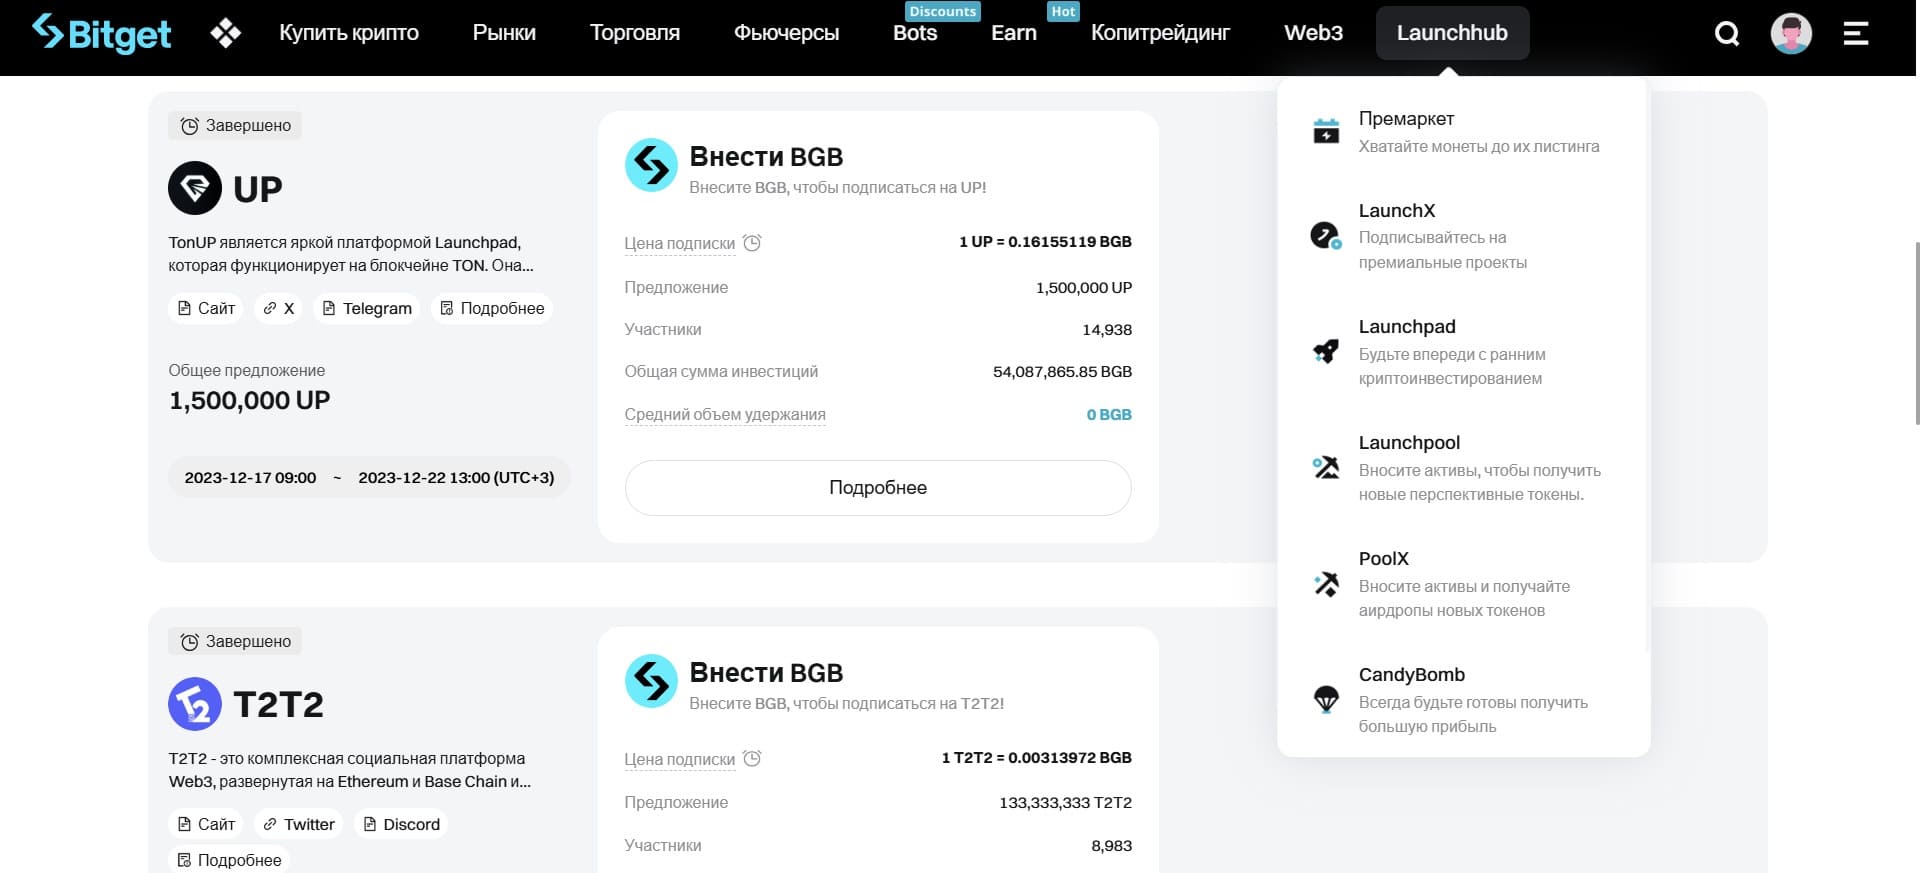Open the Bitget logo home link
Viewport: 1920px width, 873px height.
click(x=101, y=33)
